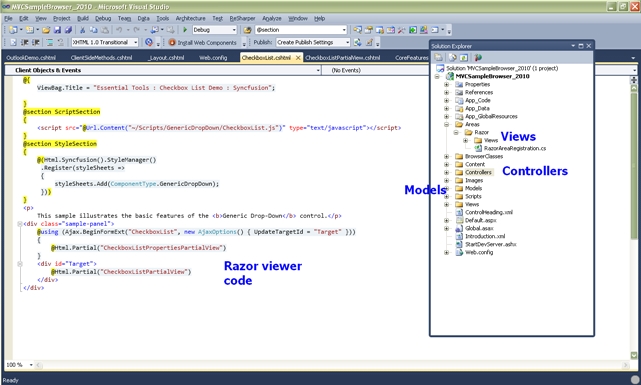This screenshot has height=385, width=641.
Task: Switch to the _Layout.cshtml tab
Action: 166,58
